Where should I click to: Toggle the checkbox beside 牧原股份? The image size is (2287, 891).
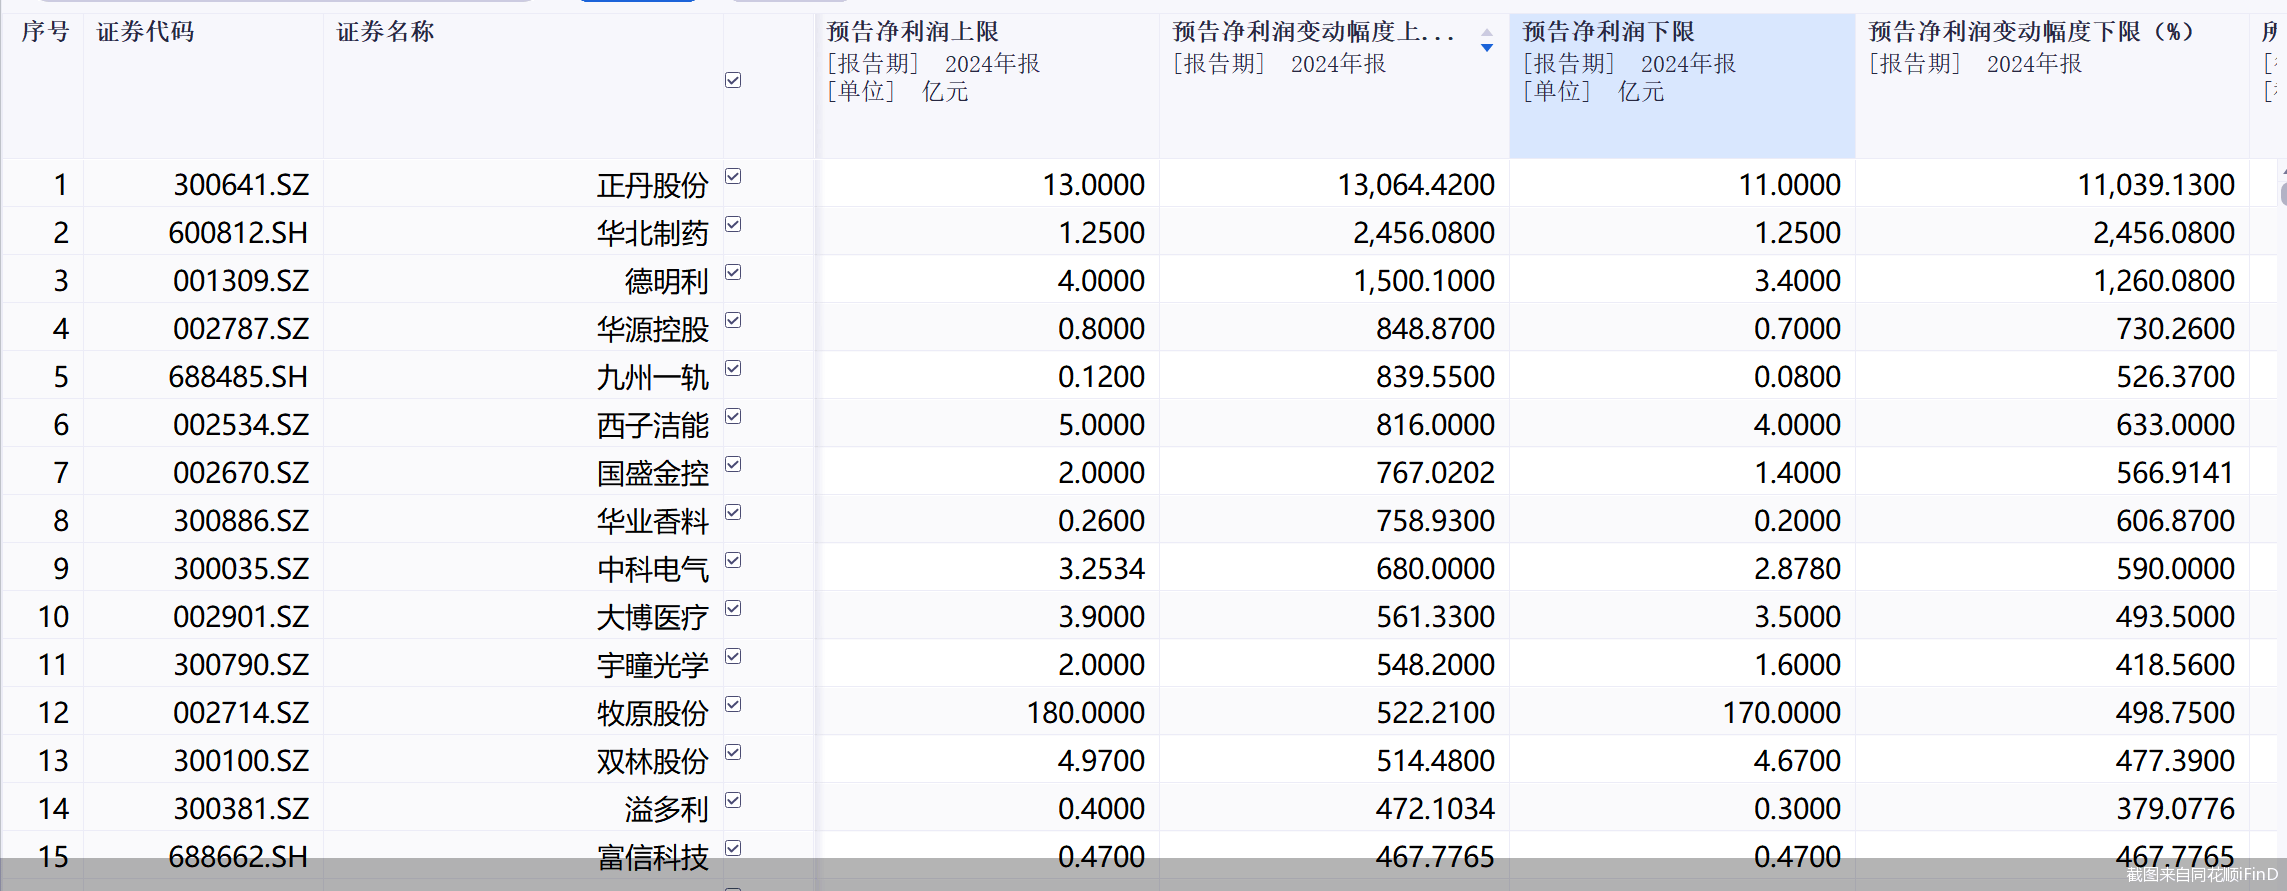[733, 705]
